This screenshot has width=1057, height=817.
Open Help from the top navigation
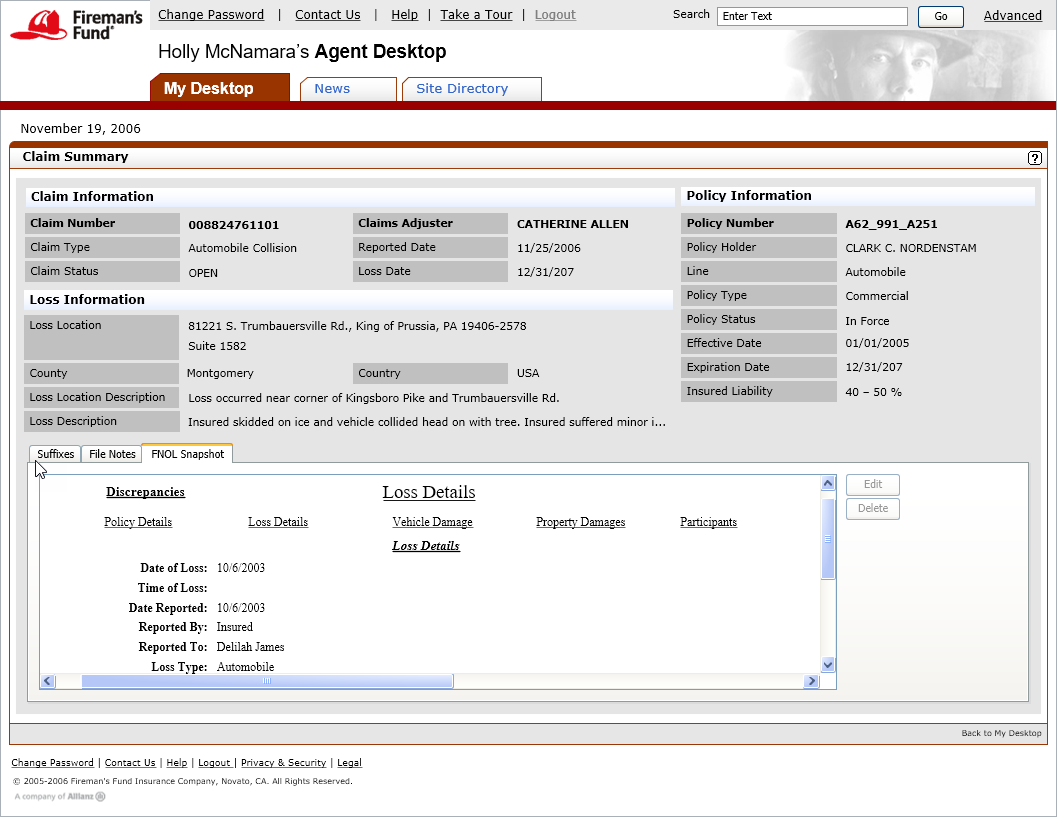pyautogui.click(x=404, y=15)
